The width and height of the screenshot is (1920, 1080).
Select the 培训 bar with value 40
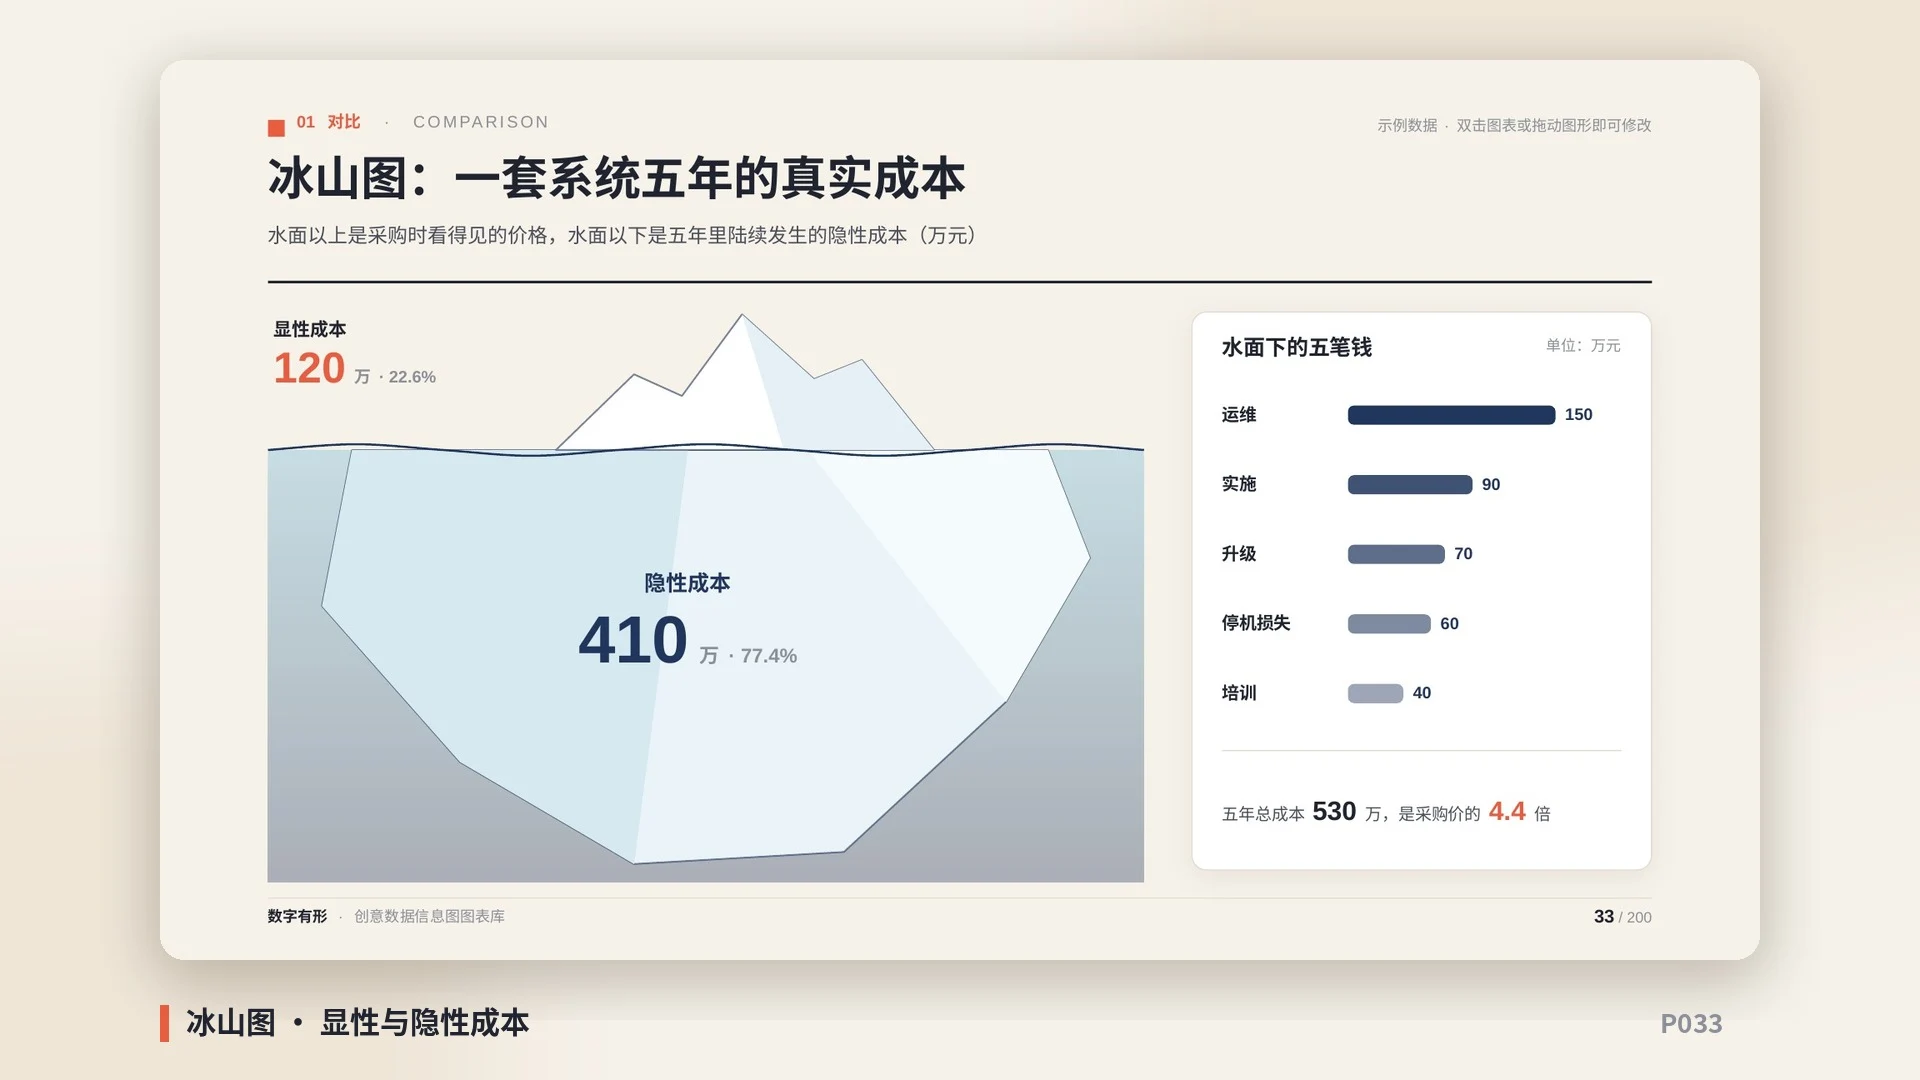tap(1375, 693)
